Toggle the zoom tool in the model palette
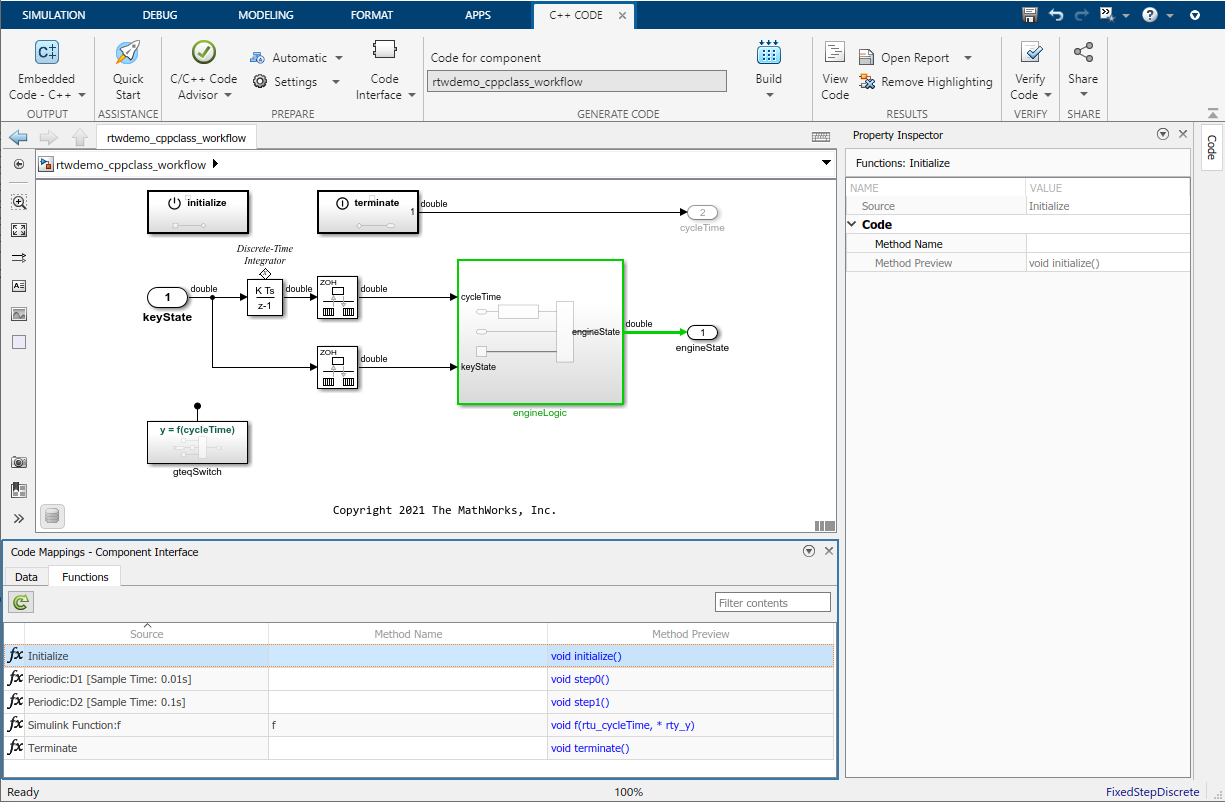This screenshot has height=802, width=1225. [x=19, y=202]
